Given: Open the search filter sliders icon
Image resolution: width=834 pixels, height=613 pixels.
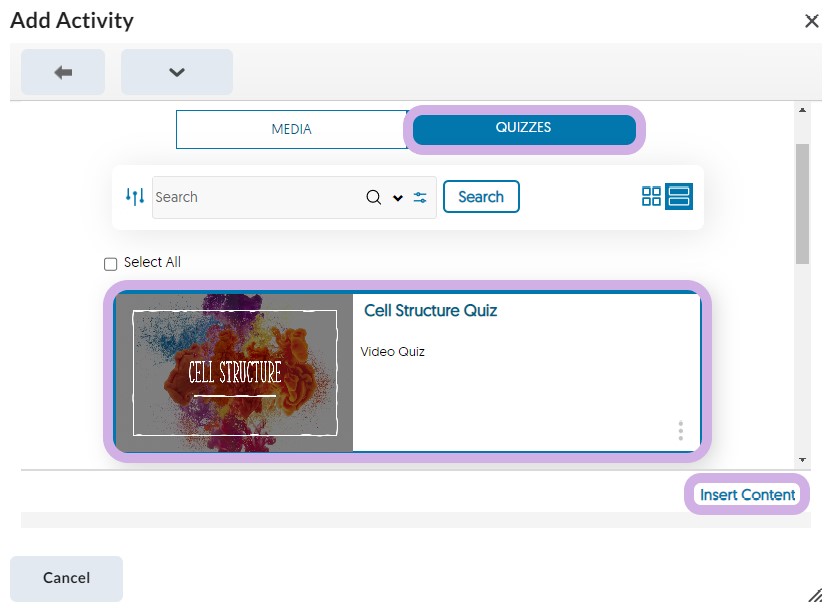Looking at the screenshot, I should [x=420, y=197].
